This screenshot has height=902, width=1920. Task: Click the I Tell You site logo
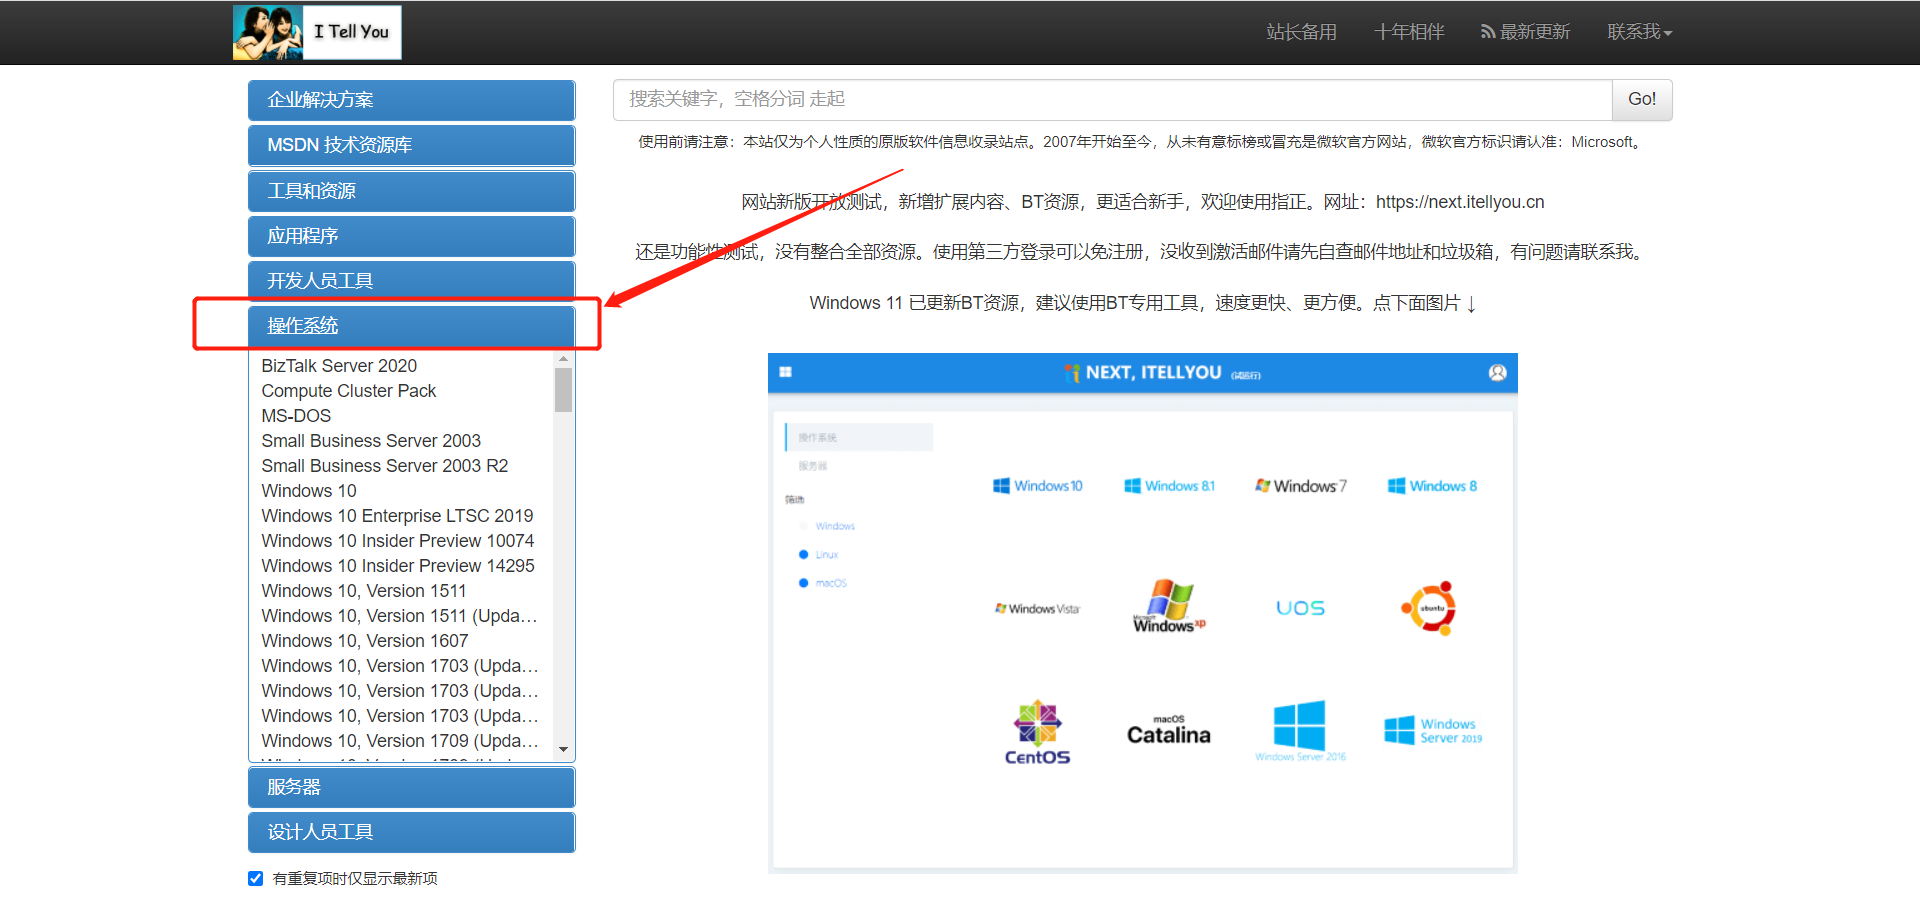click(316, 31)
